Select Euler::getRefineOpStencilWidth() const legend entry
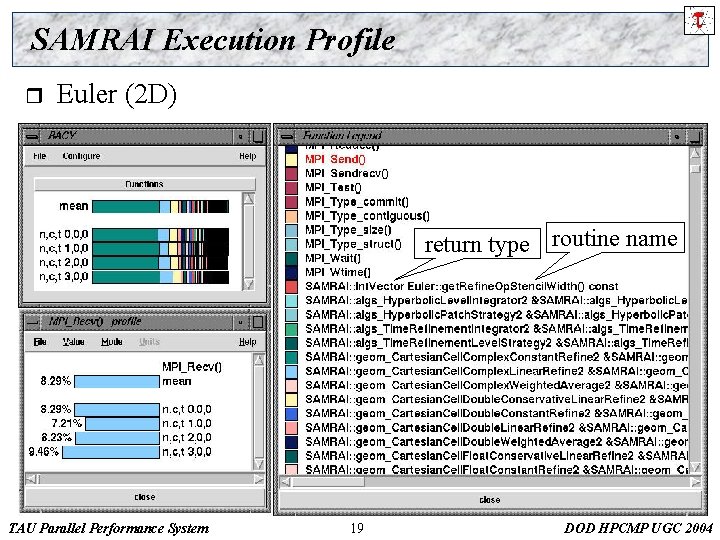720x540 pixels. click(462, 287)
